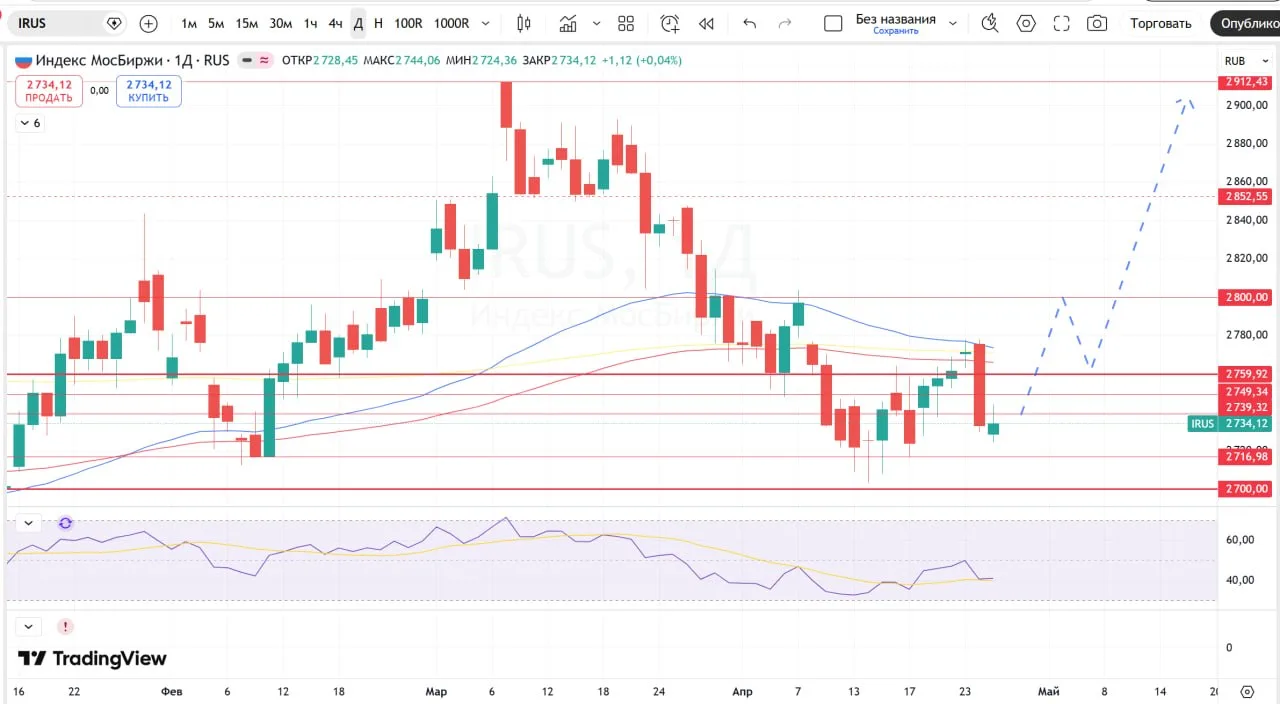Select the 15м timeframe
This screenshot has height=704, width=1280.
[247, 23]
